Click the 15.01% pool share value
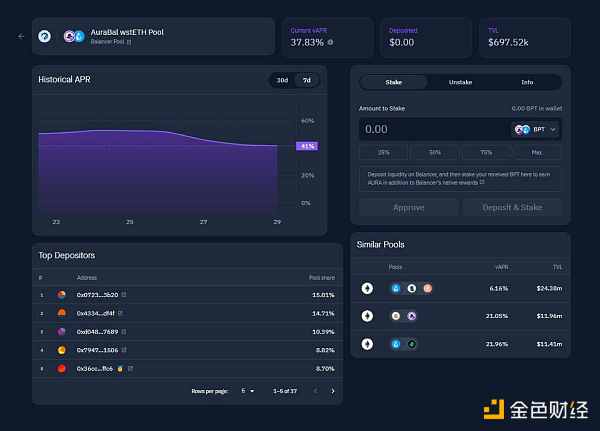 tap(323, 295)
